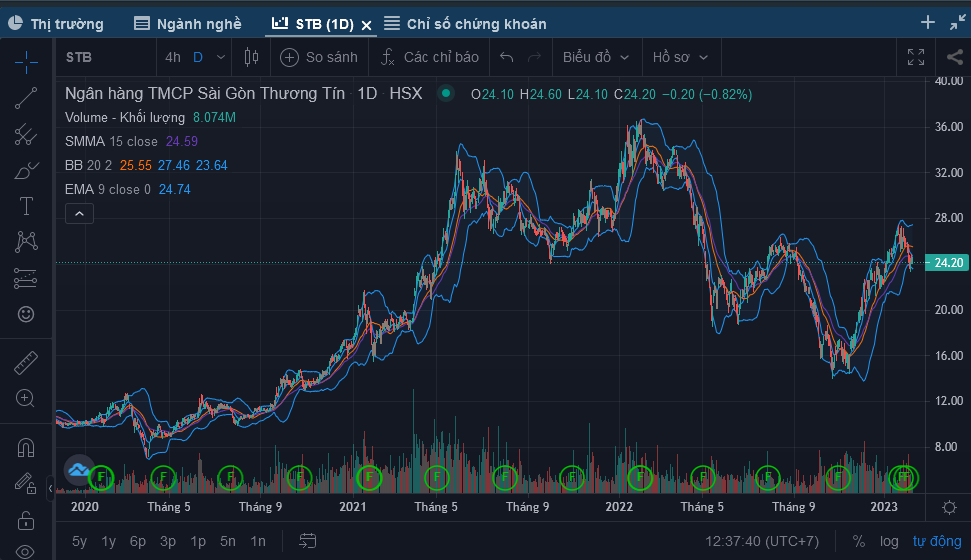Set range to 1y
Viewport: 971px width, 560px height.
pyautogui.click(x=109, y=541)
